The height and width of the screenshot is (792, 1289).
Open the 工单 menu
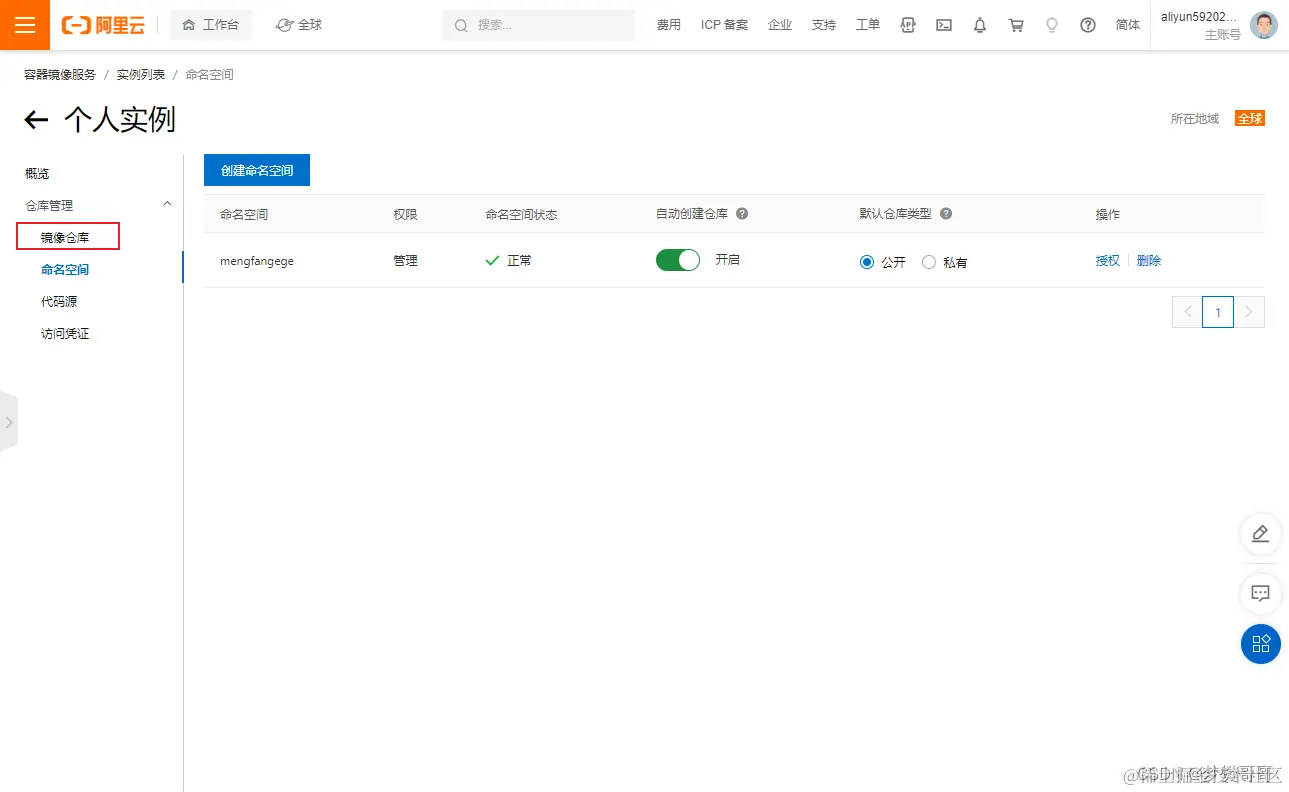point(868,25)
